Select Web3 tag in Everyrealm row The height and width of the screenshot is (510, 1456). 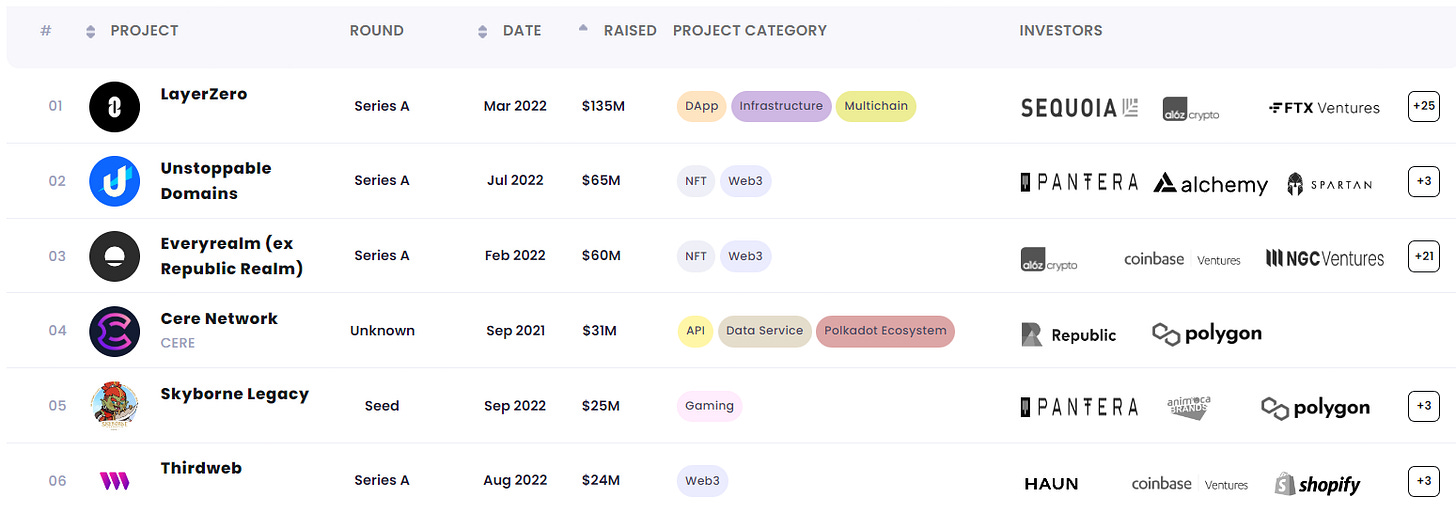click(745, 256)
